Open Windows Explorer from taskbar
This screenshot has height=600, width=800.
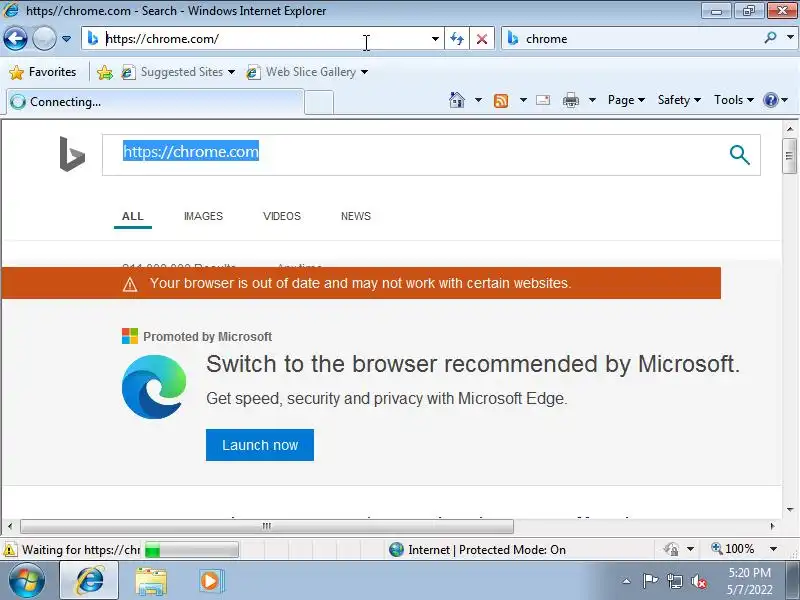coord(151,582)
